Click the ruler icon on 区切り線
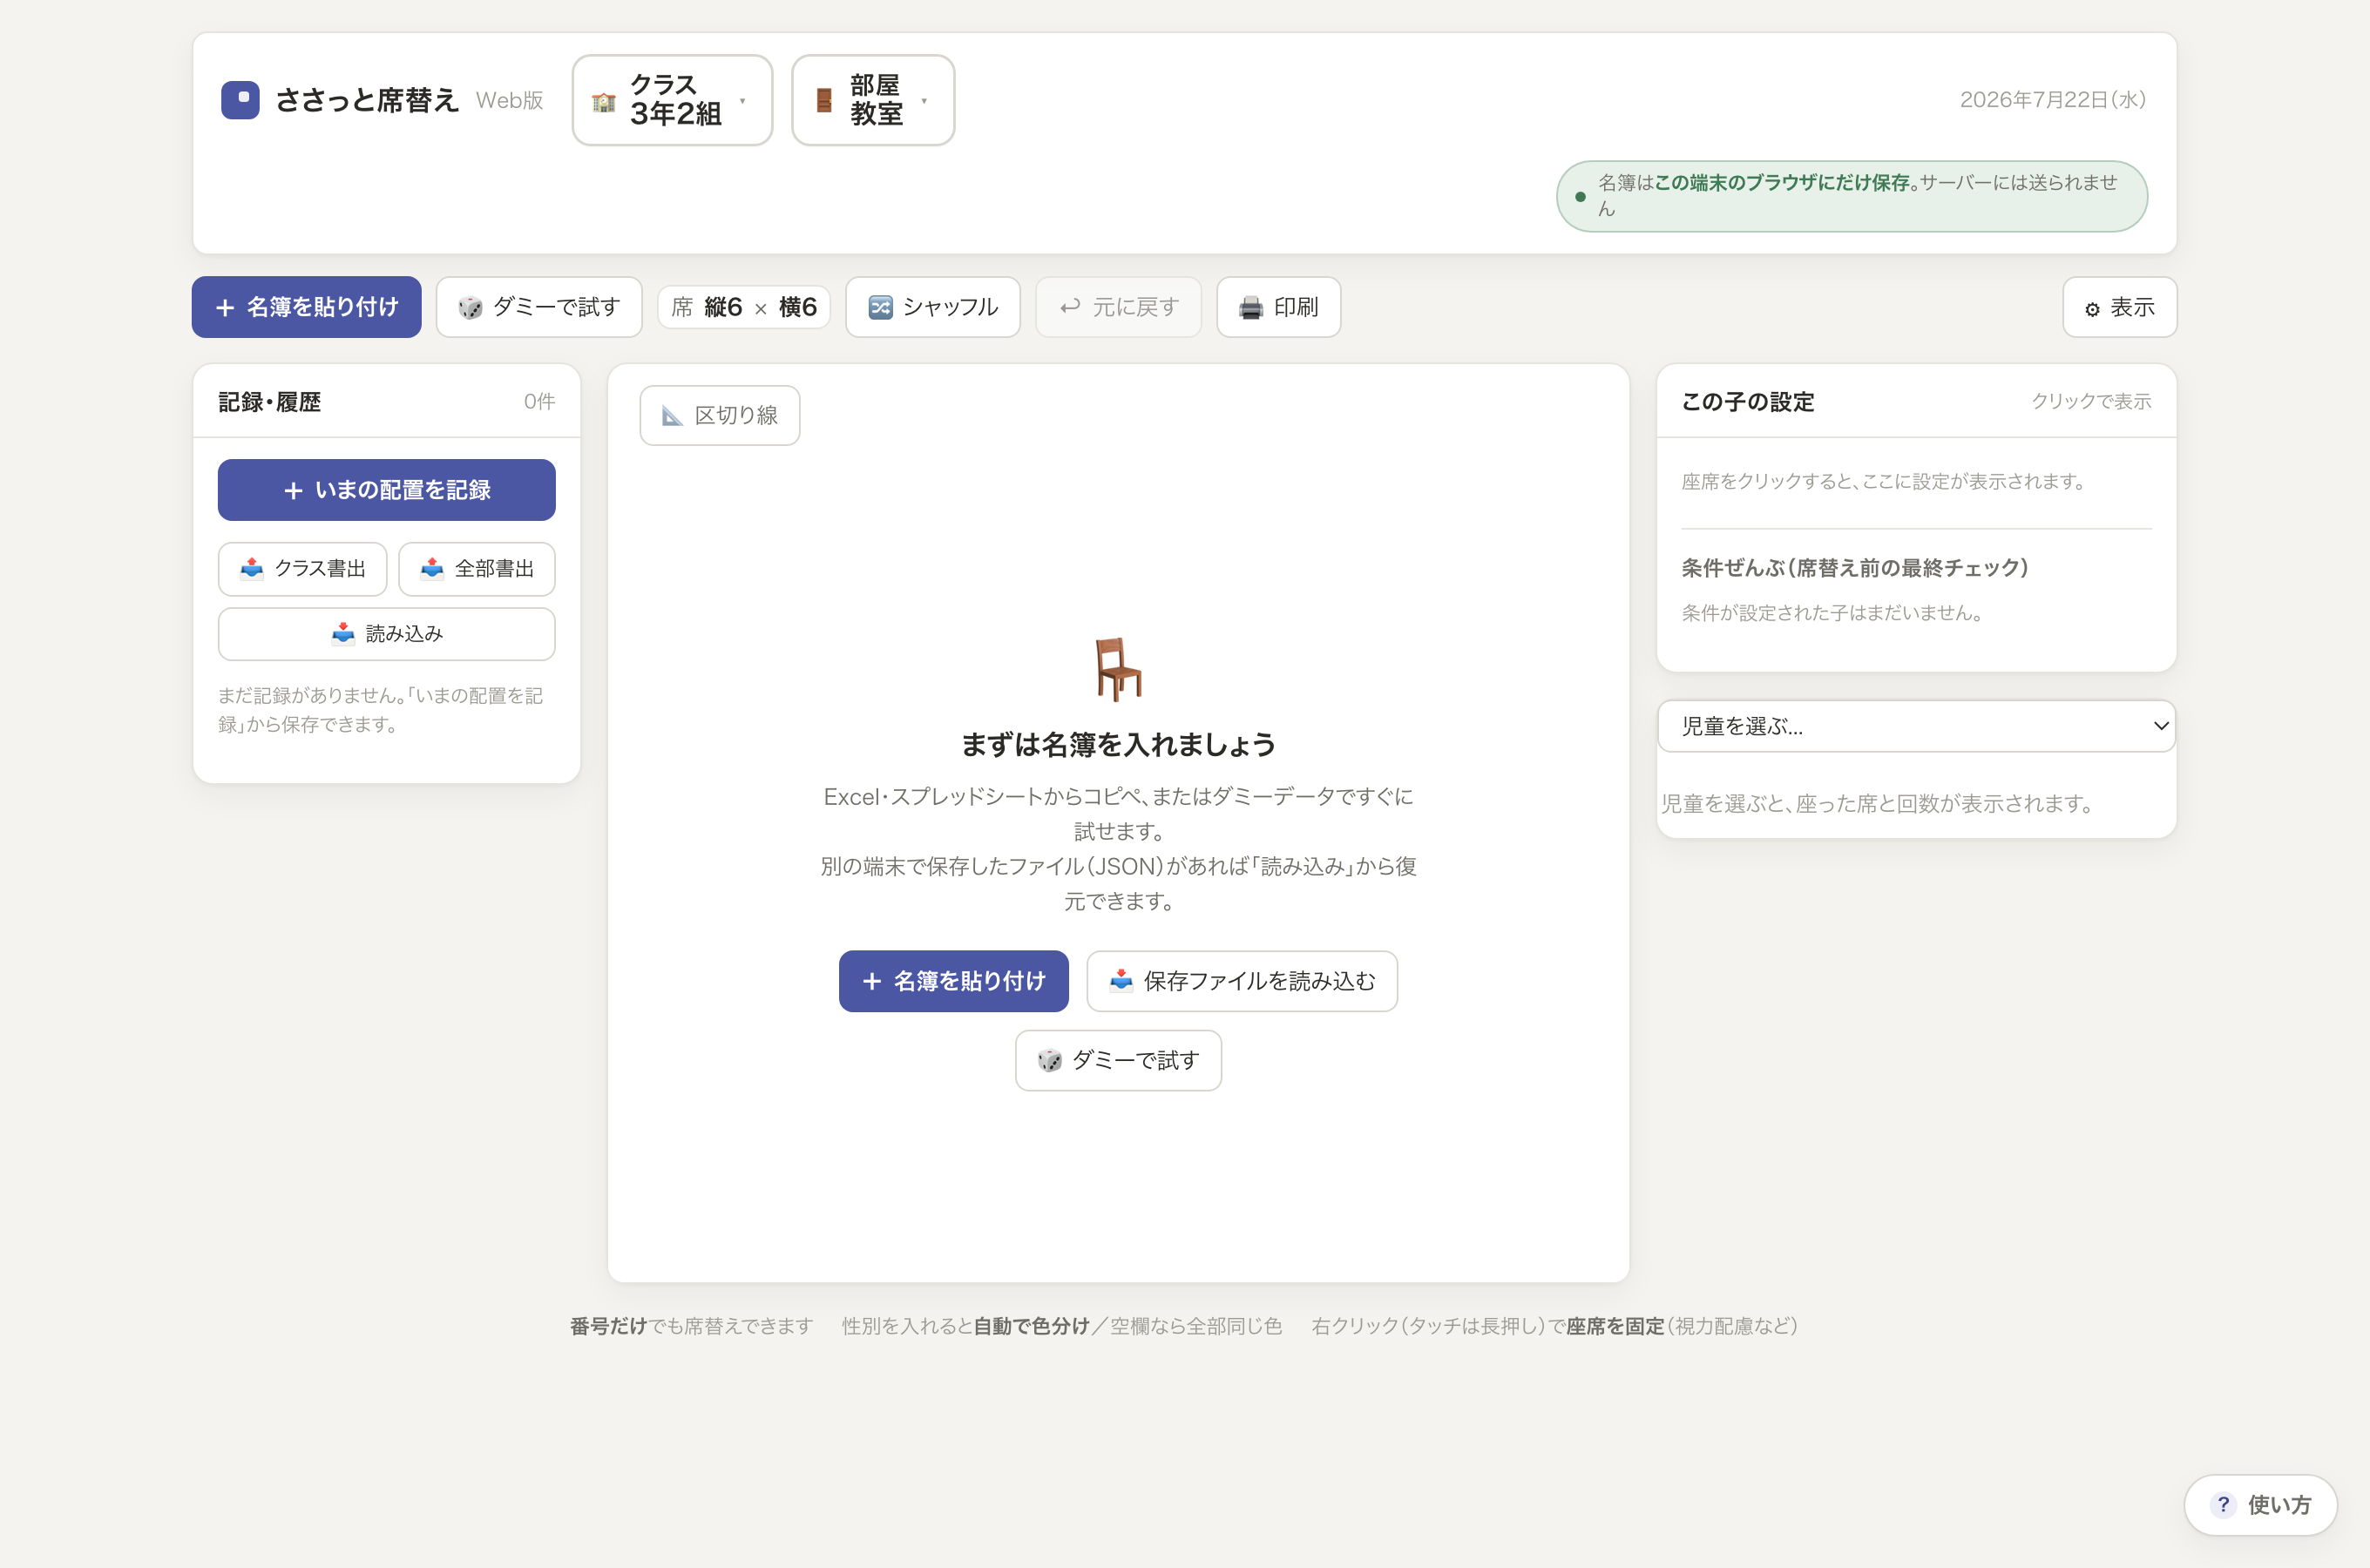The width and height of the screenshot is (2370, 1568). (x=672, y=416)
